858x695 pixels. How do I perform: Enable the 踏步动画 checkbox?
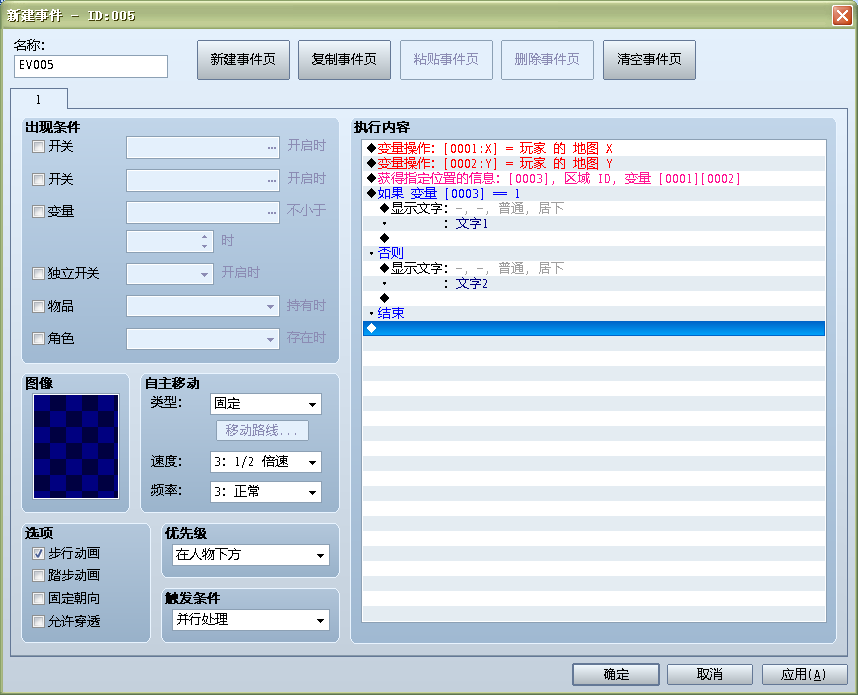click(38, 574)
